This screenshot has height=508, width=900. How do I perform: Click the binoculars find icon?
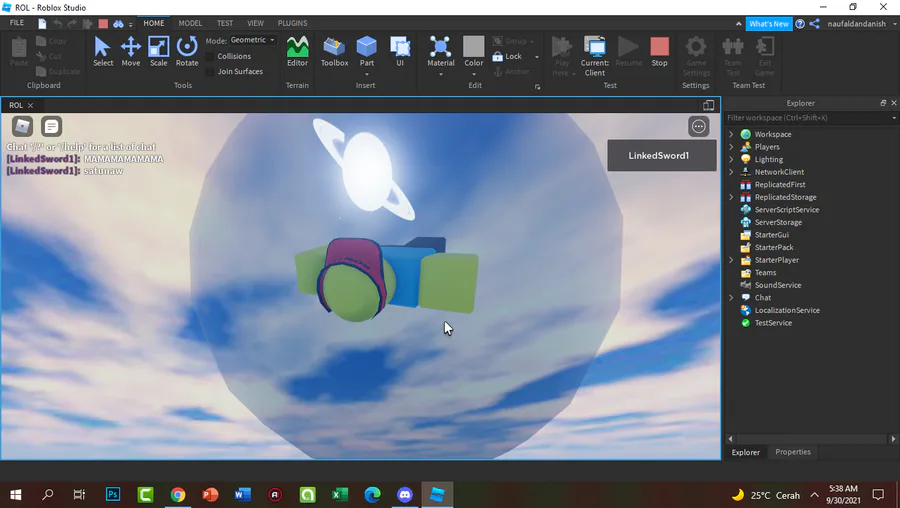point(118,24)
